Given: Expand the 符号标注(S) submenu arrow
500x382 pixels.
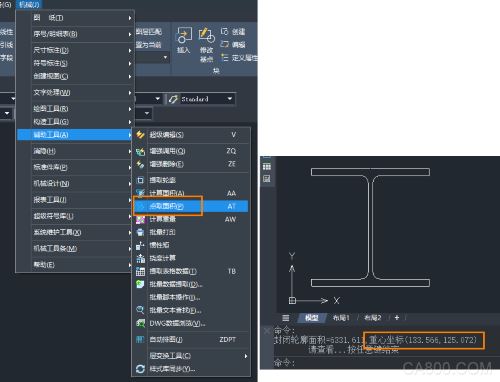Looking at the screenshot, I should tap(130, 63).
